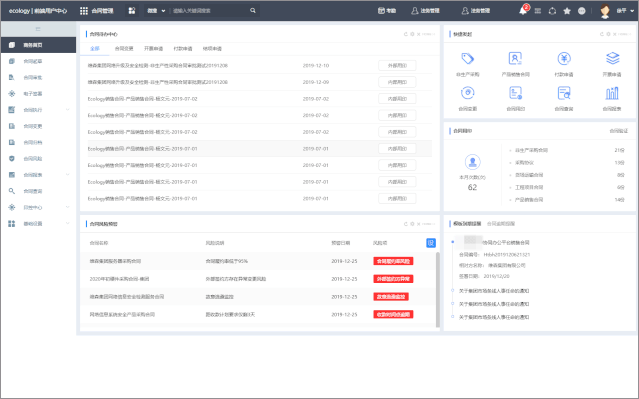Image resolution: width=639 pixels, height=399 pixels.
Task: Open the 合同用印 document-list shortcut
Action: pos(515,93)
